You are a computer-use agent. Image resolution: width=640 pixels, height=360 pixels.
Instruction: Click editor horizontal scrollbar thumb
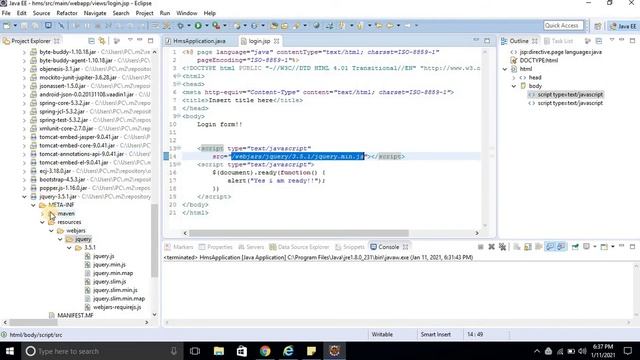[299, 233]
